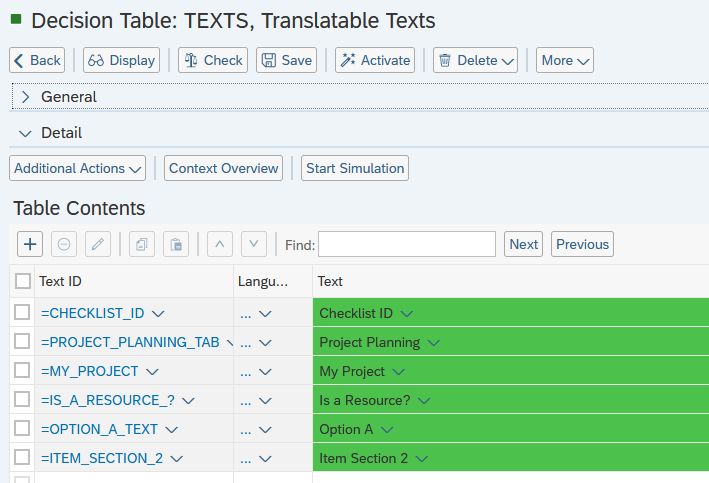
Task: Move row down with the arrow icon
Action: point(254,244)
